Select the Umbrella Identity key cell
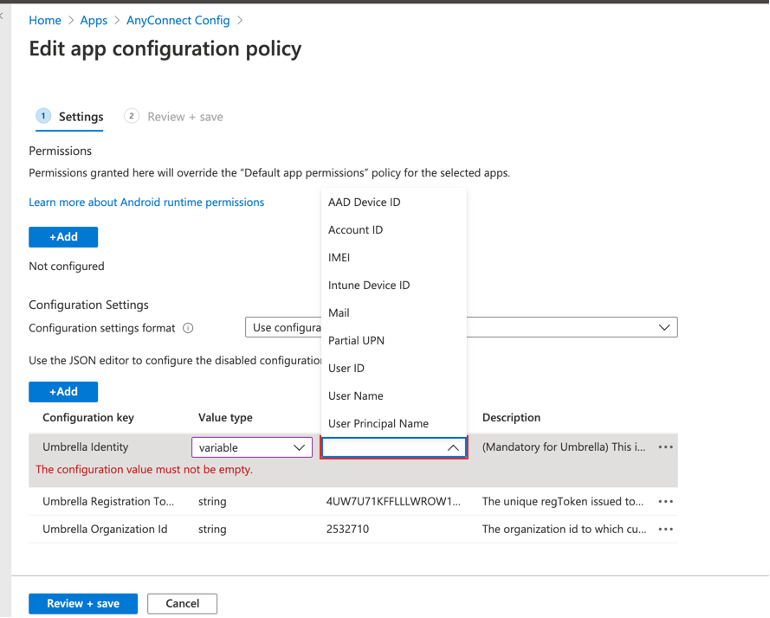Image resolution: width=770 pixels, height=618 pixels. [85, 447]
